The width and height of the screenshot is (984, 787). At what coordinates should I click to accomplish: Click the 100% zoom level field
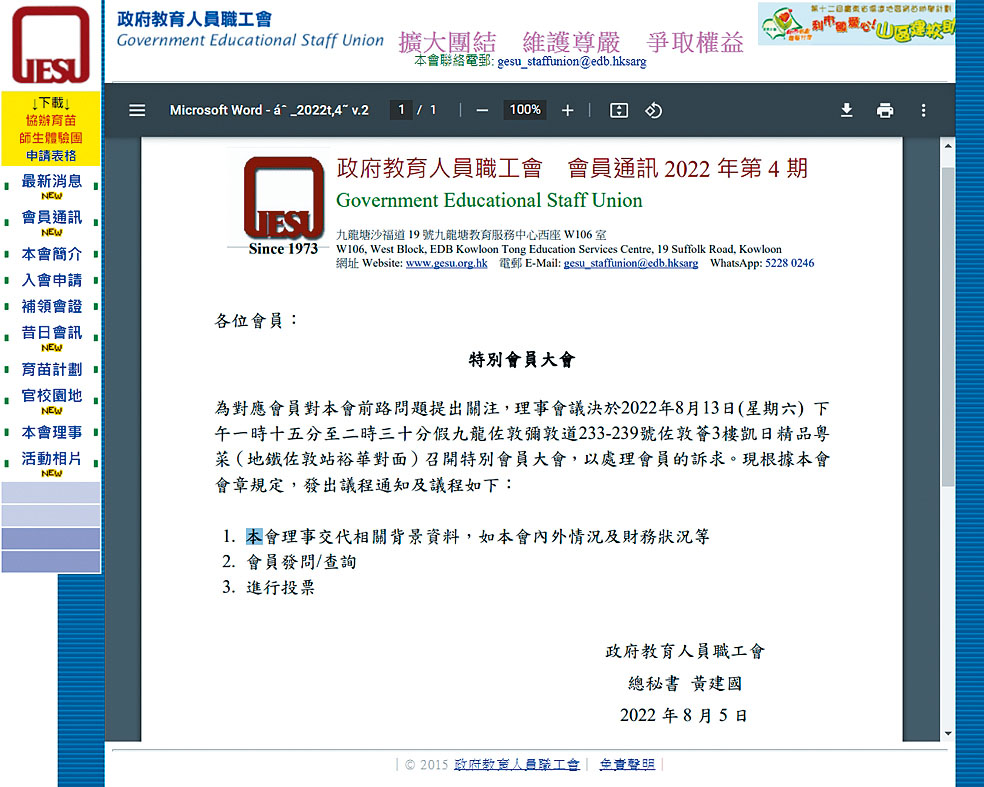point(525,110)
